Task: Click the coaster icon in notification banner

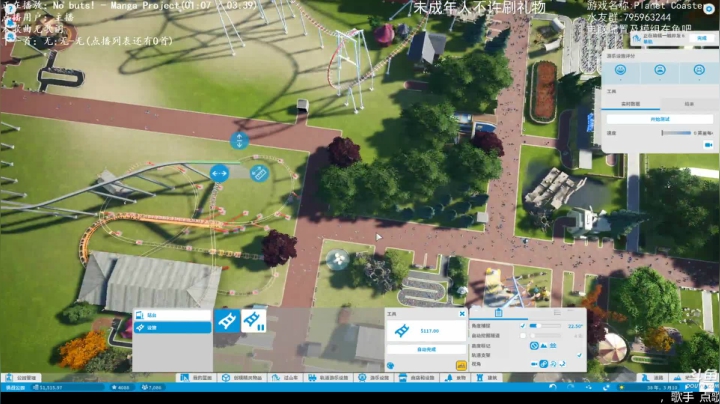Action: point(636,39)
